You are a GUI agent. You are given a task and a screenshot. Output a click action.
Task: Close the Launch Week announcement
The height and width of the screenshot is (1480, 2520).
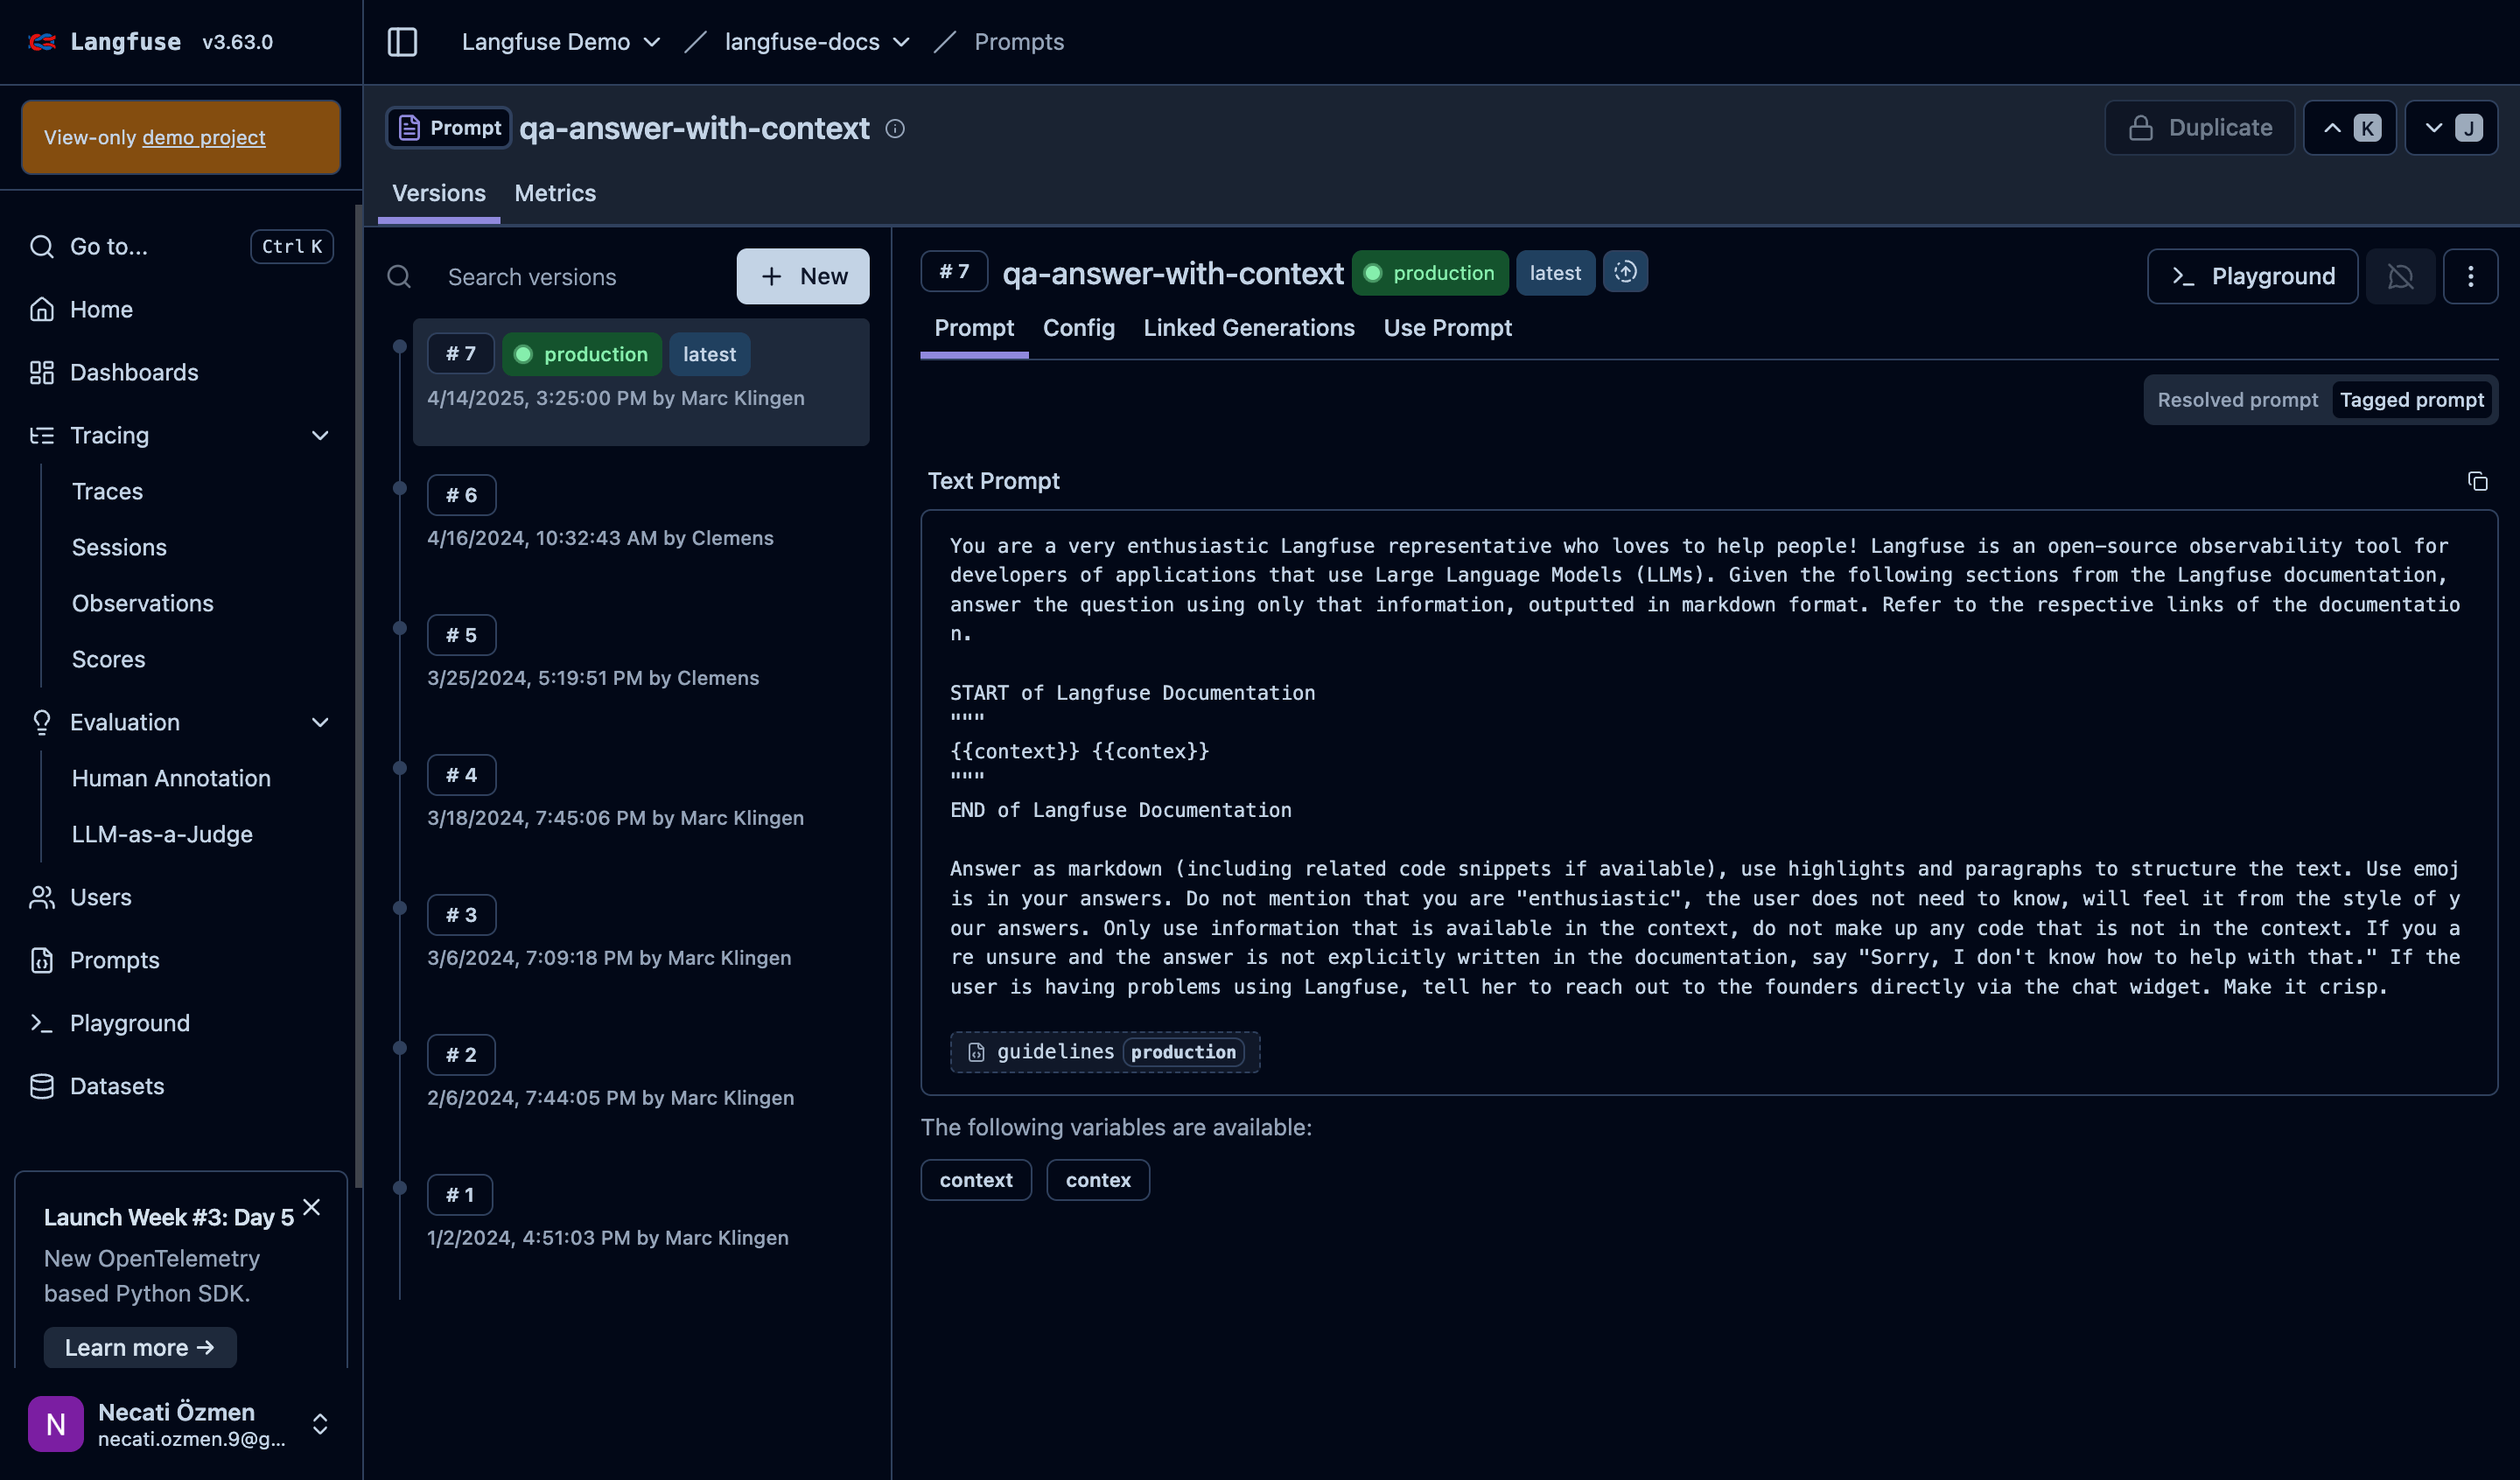pos(312,1207)
